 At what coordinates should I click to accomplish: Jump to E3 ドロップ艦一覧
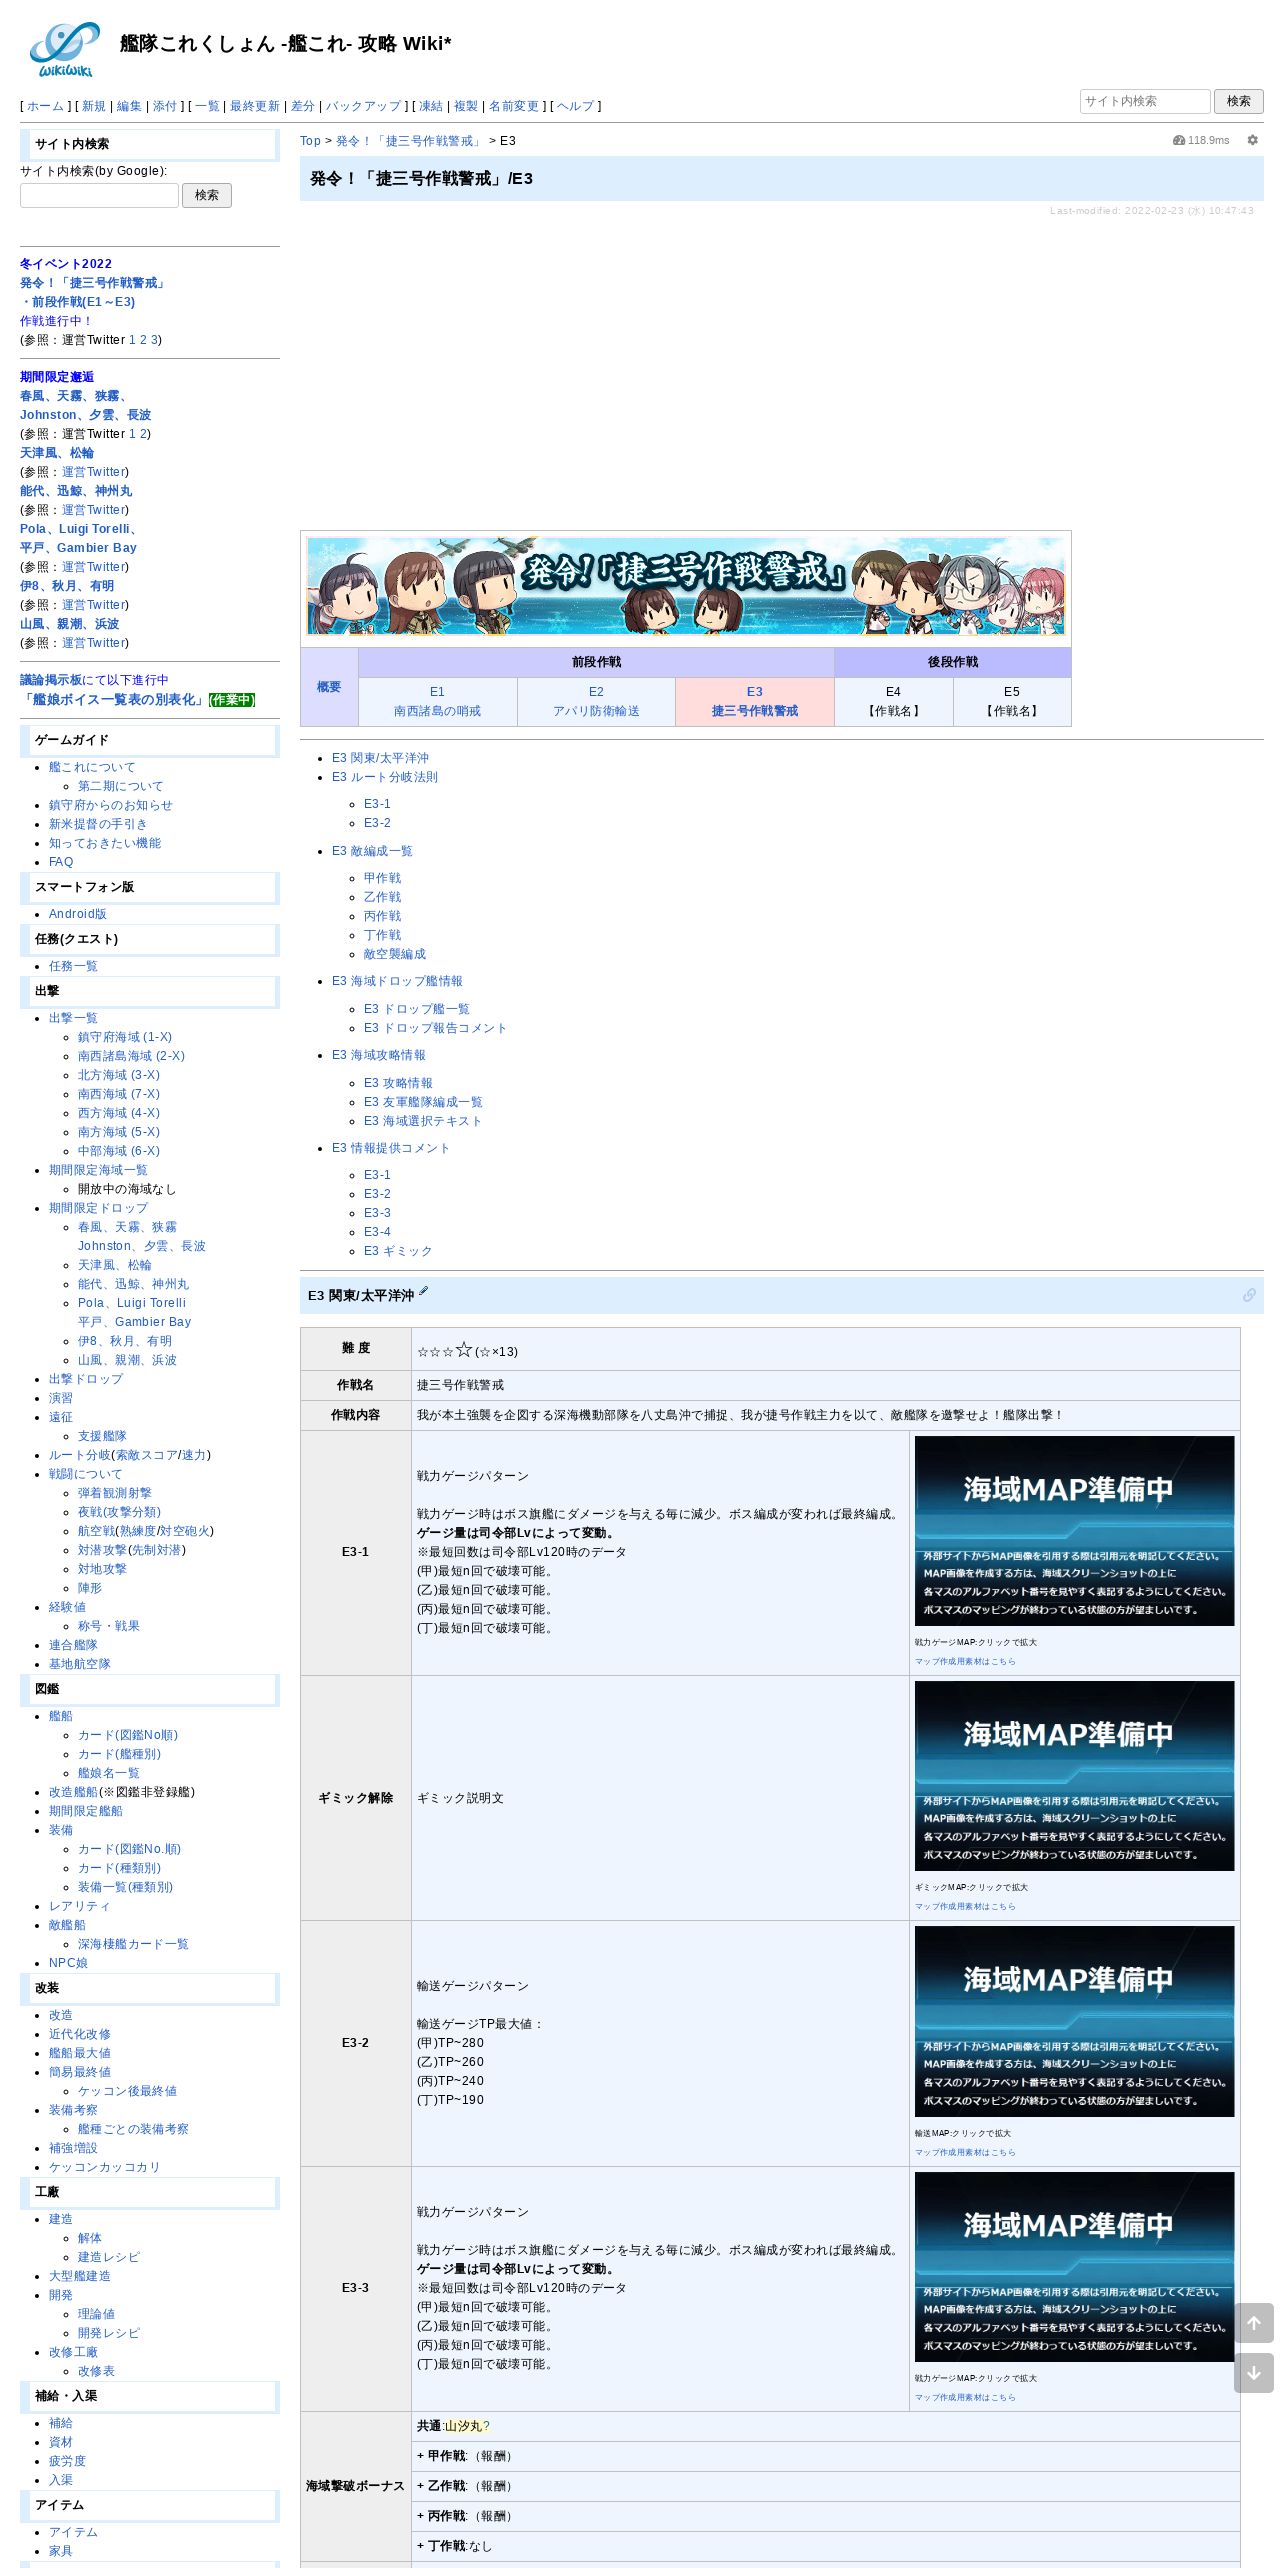417,1009
